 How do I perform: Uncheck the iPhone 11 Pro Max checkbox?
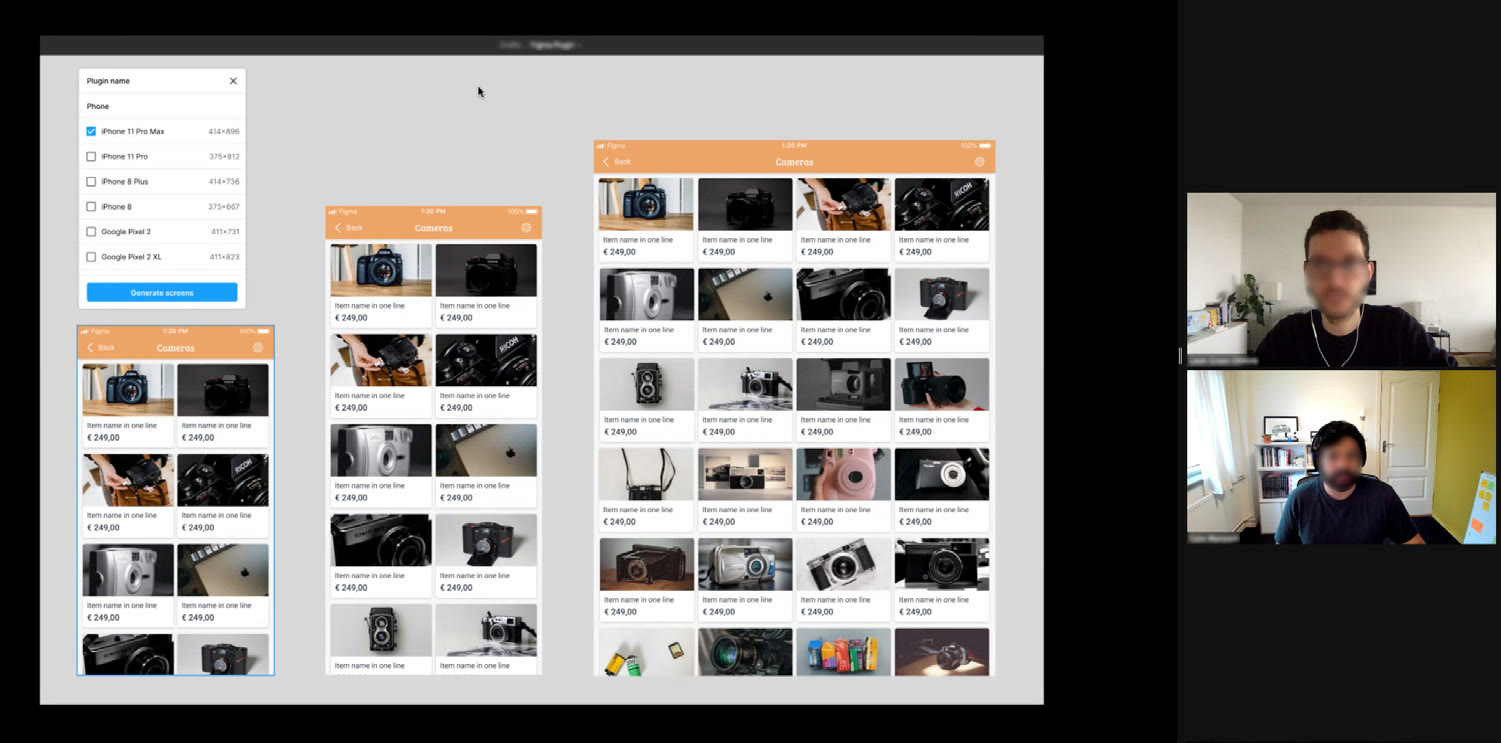point(91,131)
